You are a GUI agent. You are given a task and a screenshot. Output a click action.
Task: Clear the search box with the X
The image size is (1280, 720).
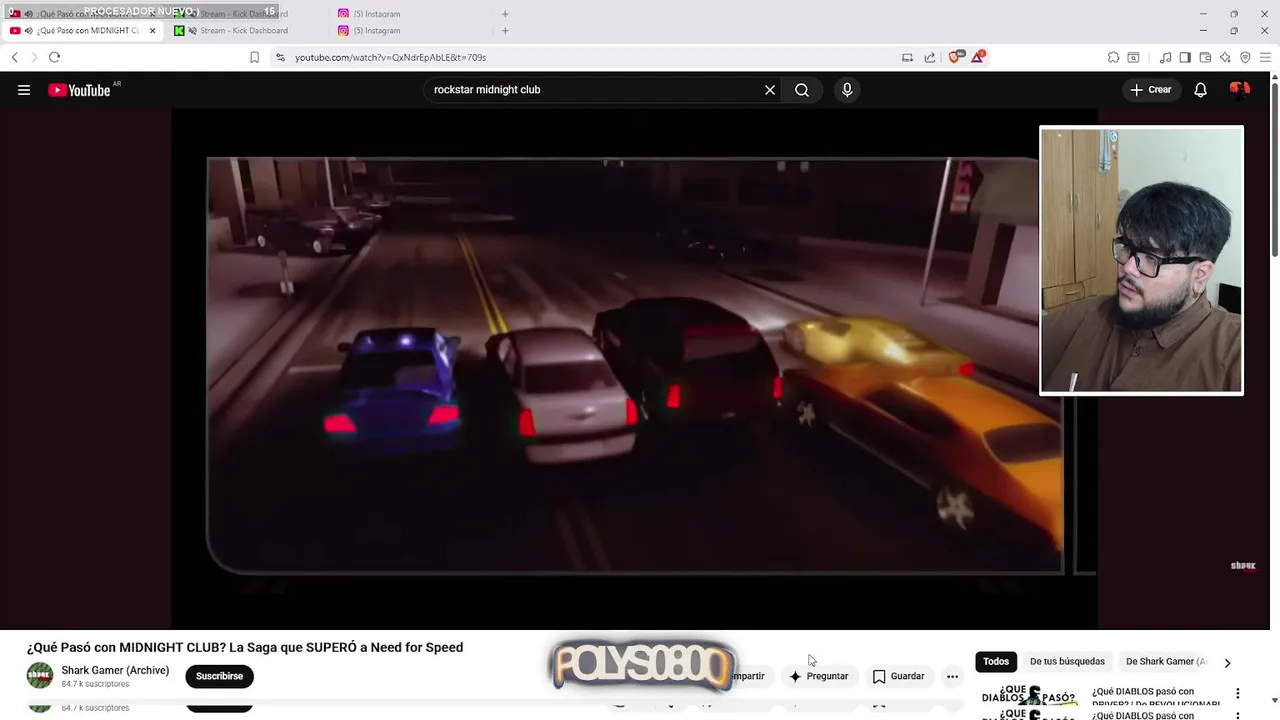pyautogui.click(x=770, y=90)
